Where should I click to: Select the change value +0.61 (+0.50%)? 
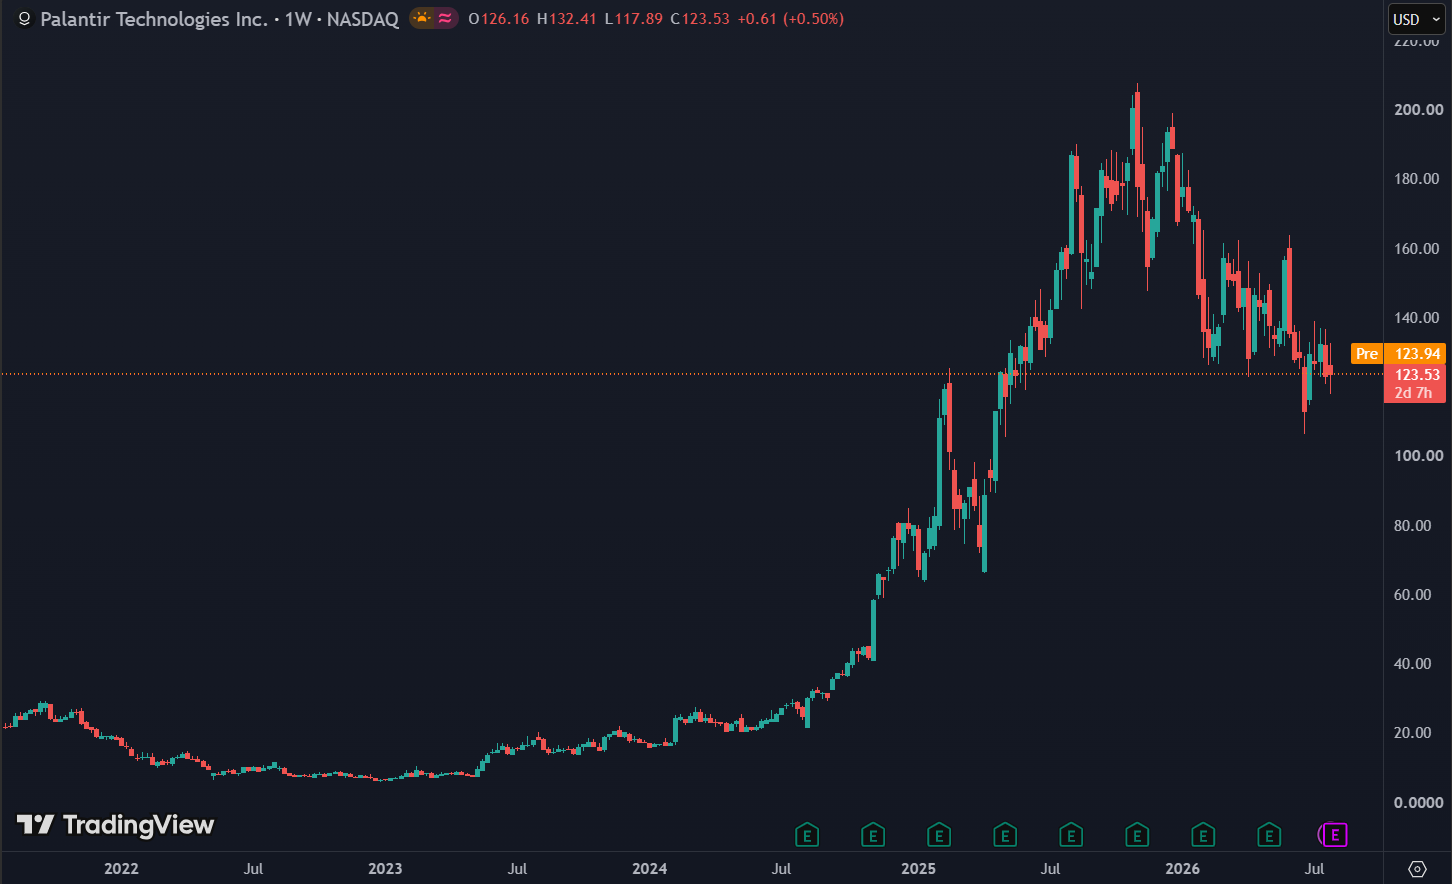pyautogui.click(x=790, y=19)
